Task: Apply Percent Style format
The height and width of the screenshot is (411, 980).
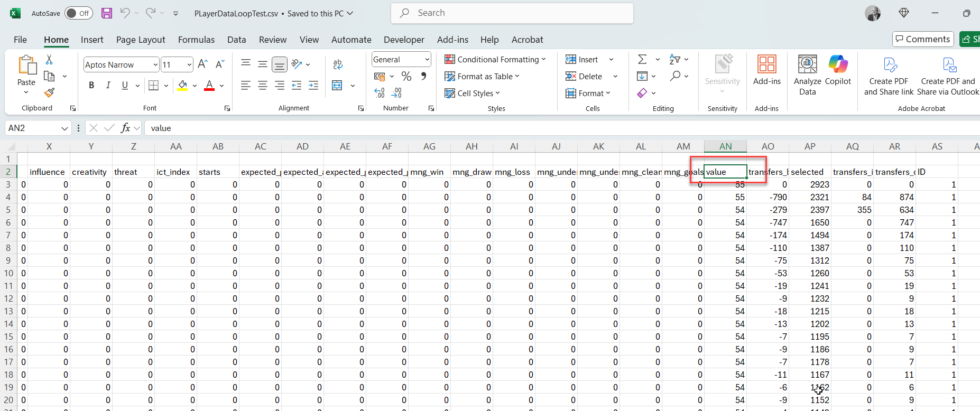Action: (x=406, y=76)
